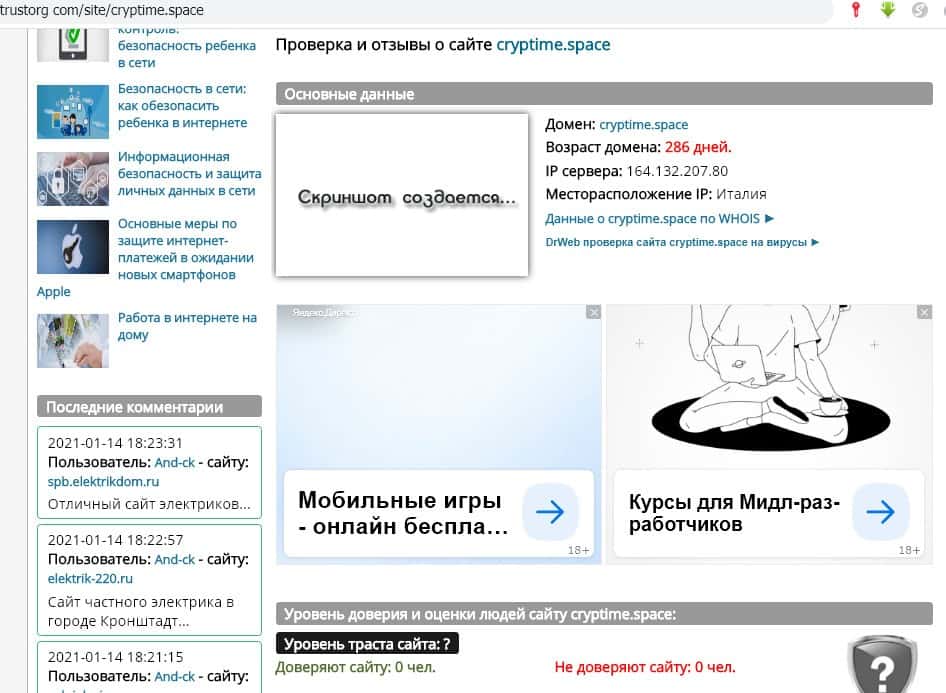
Task: Open And-ck user link in 18:21:15 comment
Action: point(174,676)
